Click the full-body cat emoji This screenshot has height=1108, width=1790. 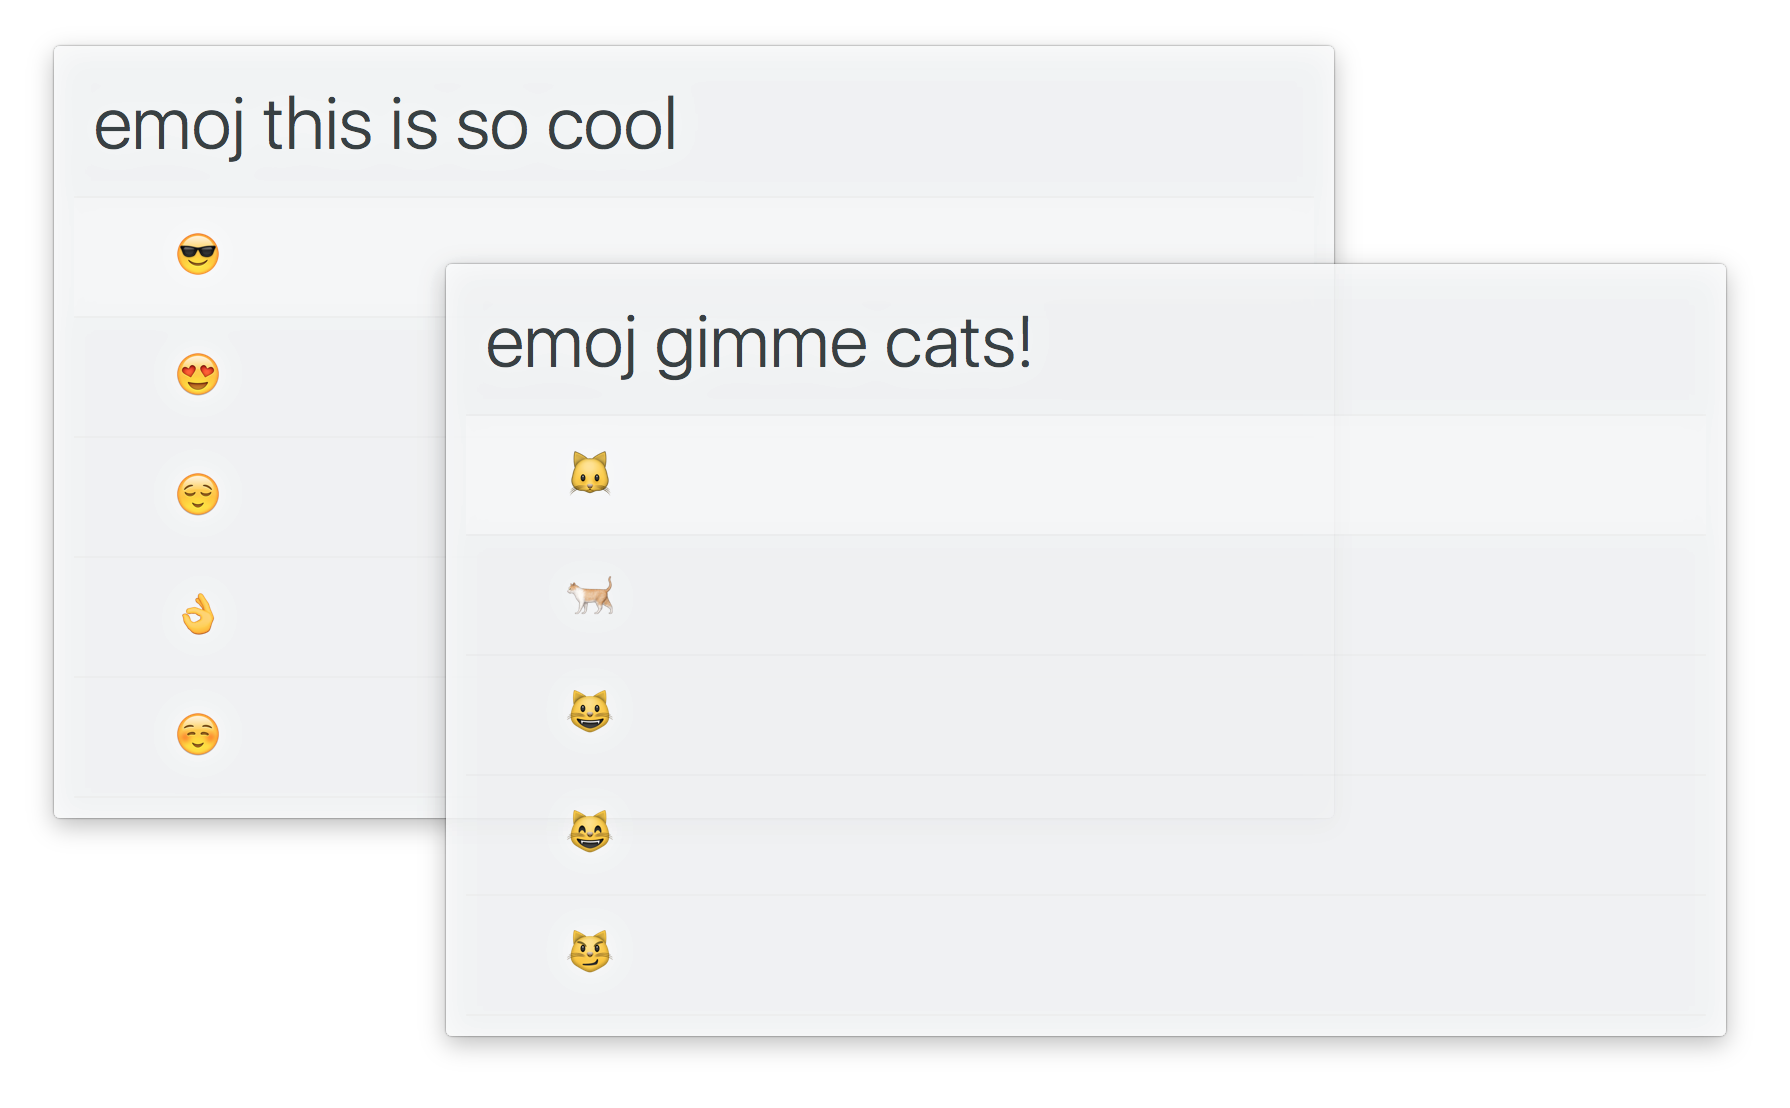(590, 595)
